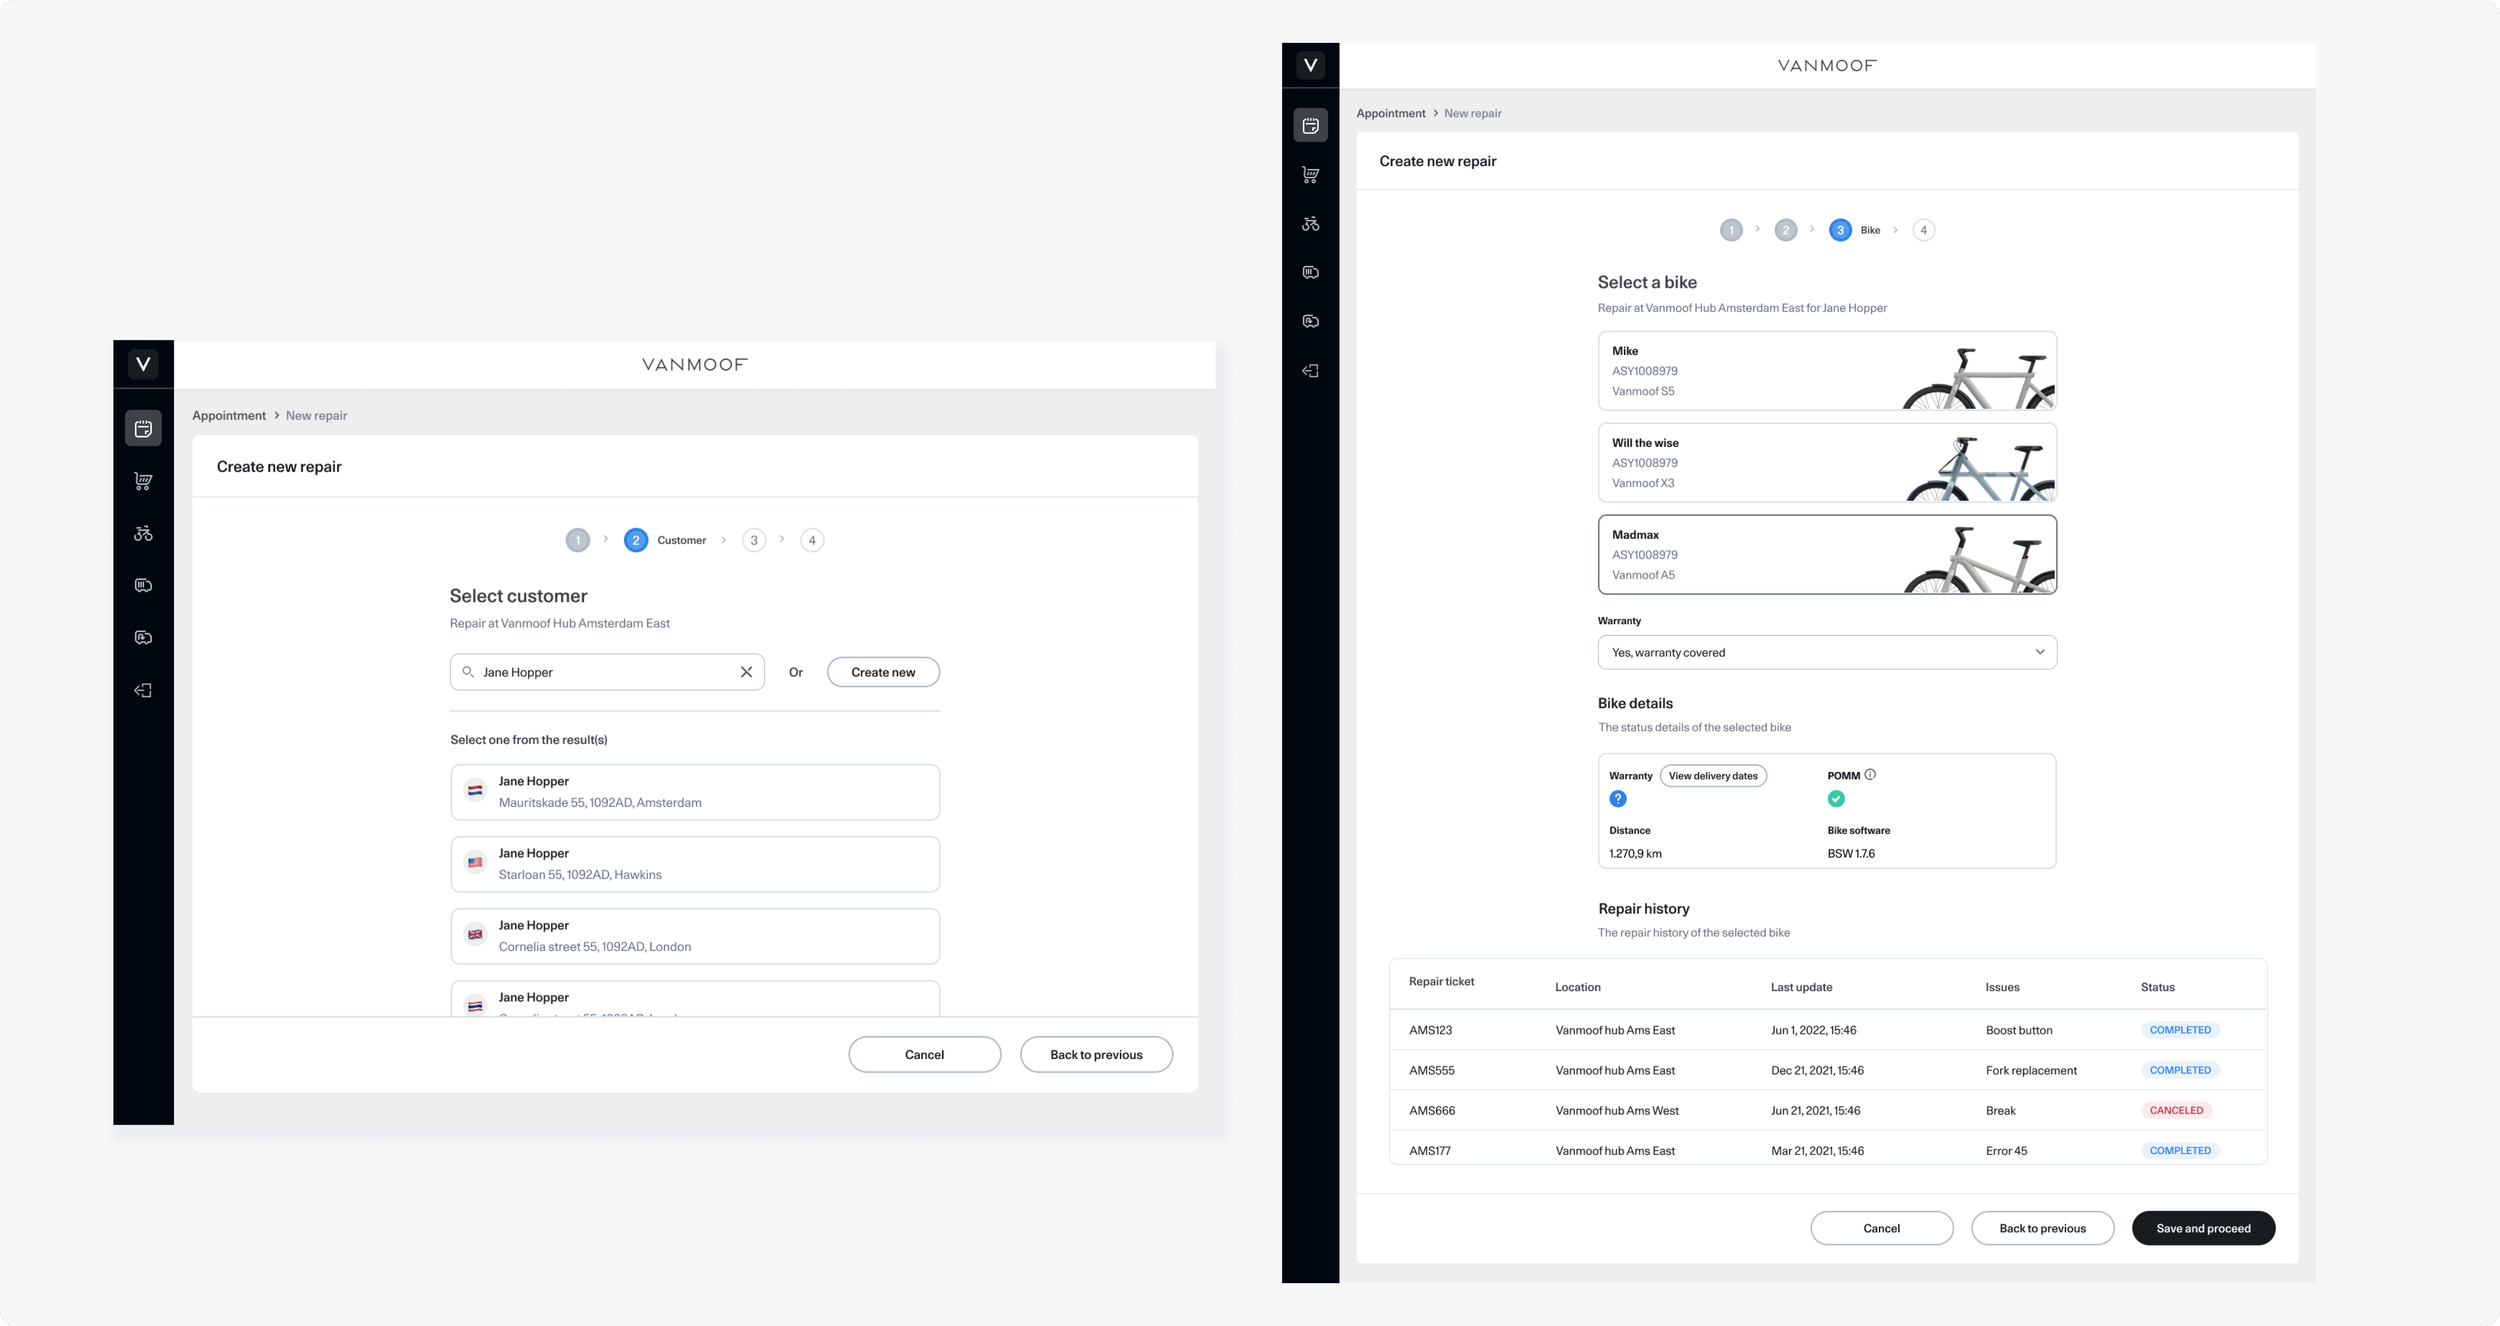Go to step 1 in customer wizard
Screen dimensions: 2500x1326
(x=577, y=540)
